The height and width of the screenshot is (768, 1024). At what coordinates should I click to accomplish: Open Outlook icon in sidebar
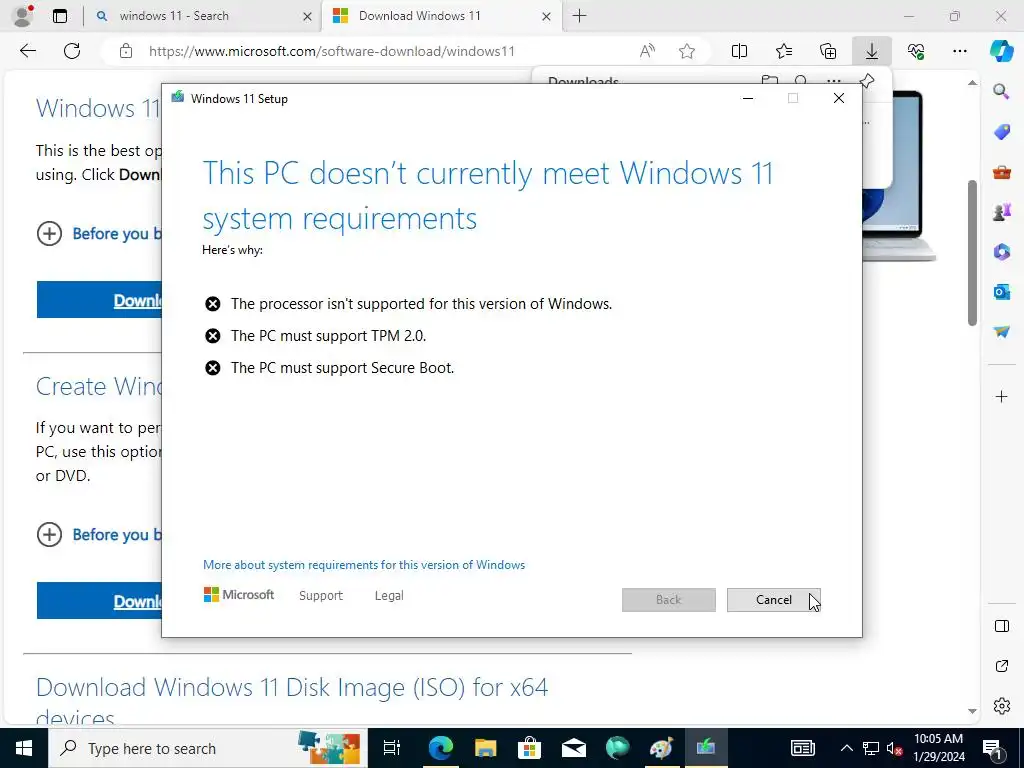point(1001,291)
